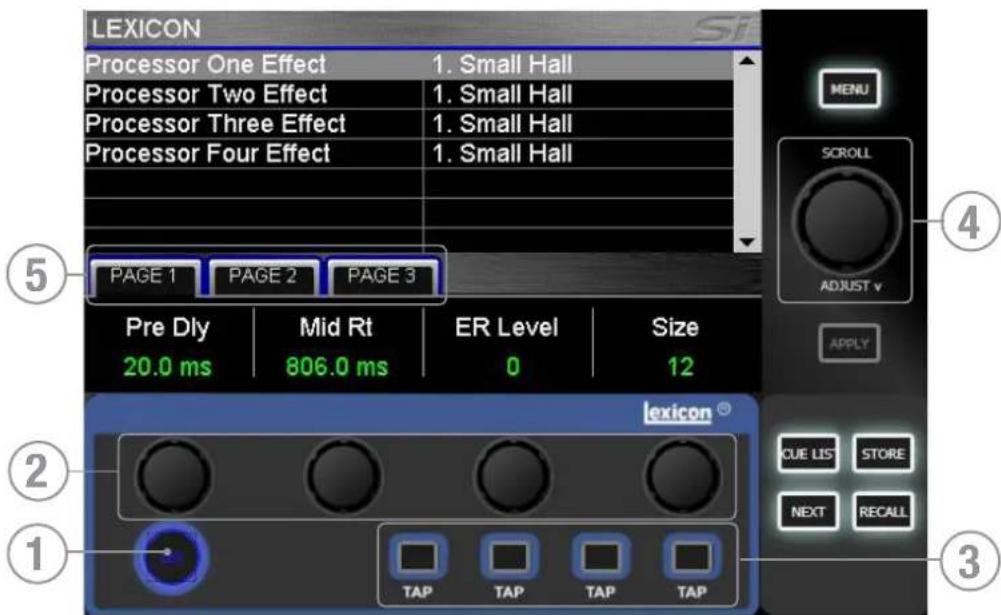Click the Pre Dly 20.0 ms value
Screen dimensions: 1001x615
pos(167,367)
